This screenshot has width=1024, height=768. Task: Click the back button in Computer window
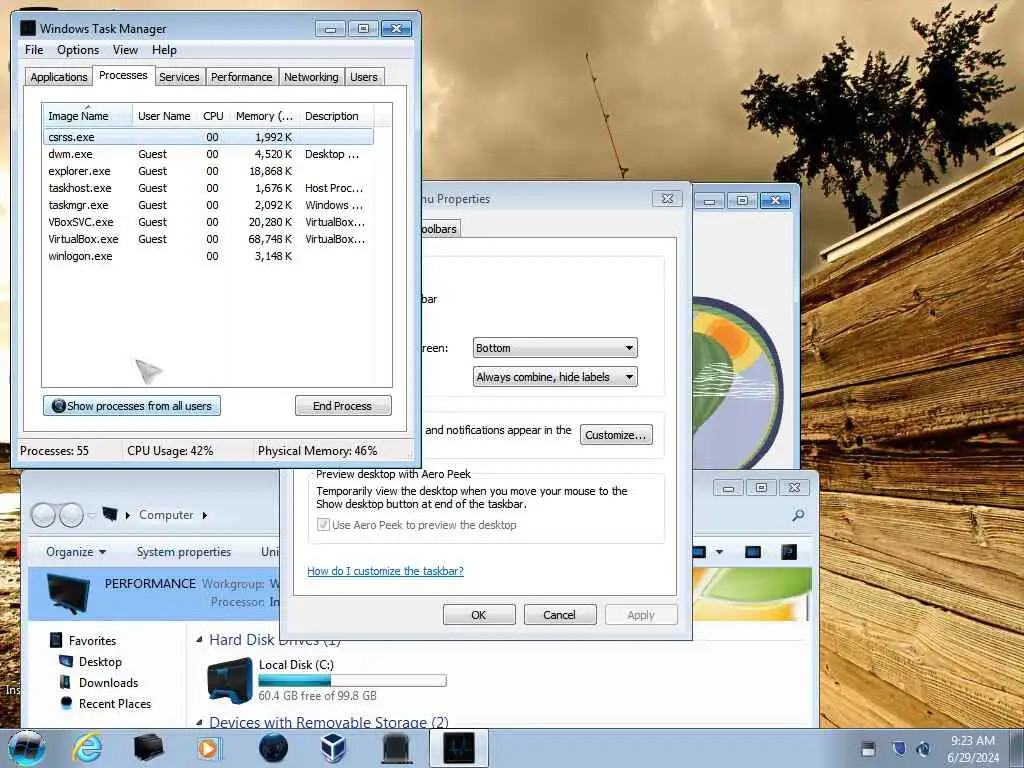[x=43, y=515]
